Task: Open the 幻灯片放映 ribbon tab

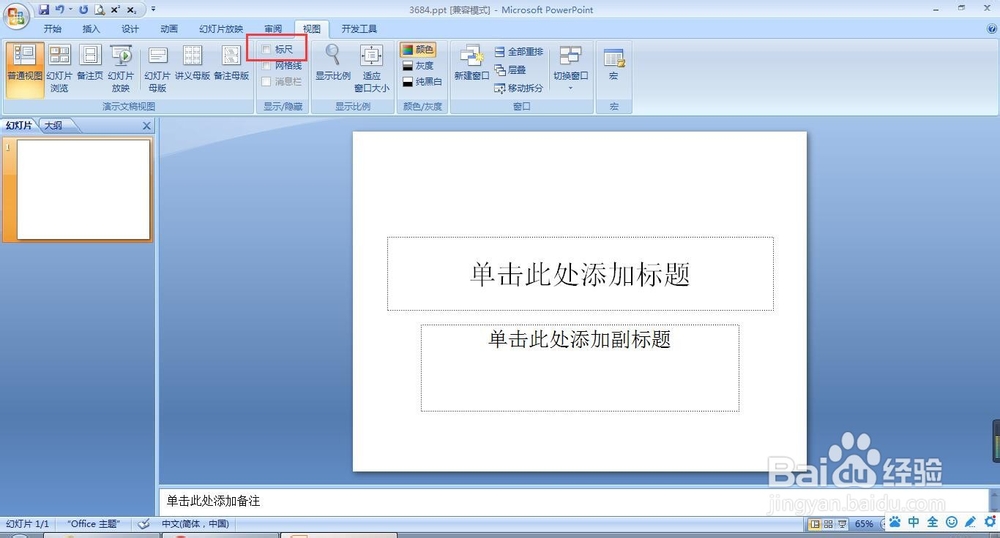Action: point(221,29)
